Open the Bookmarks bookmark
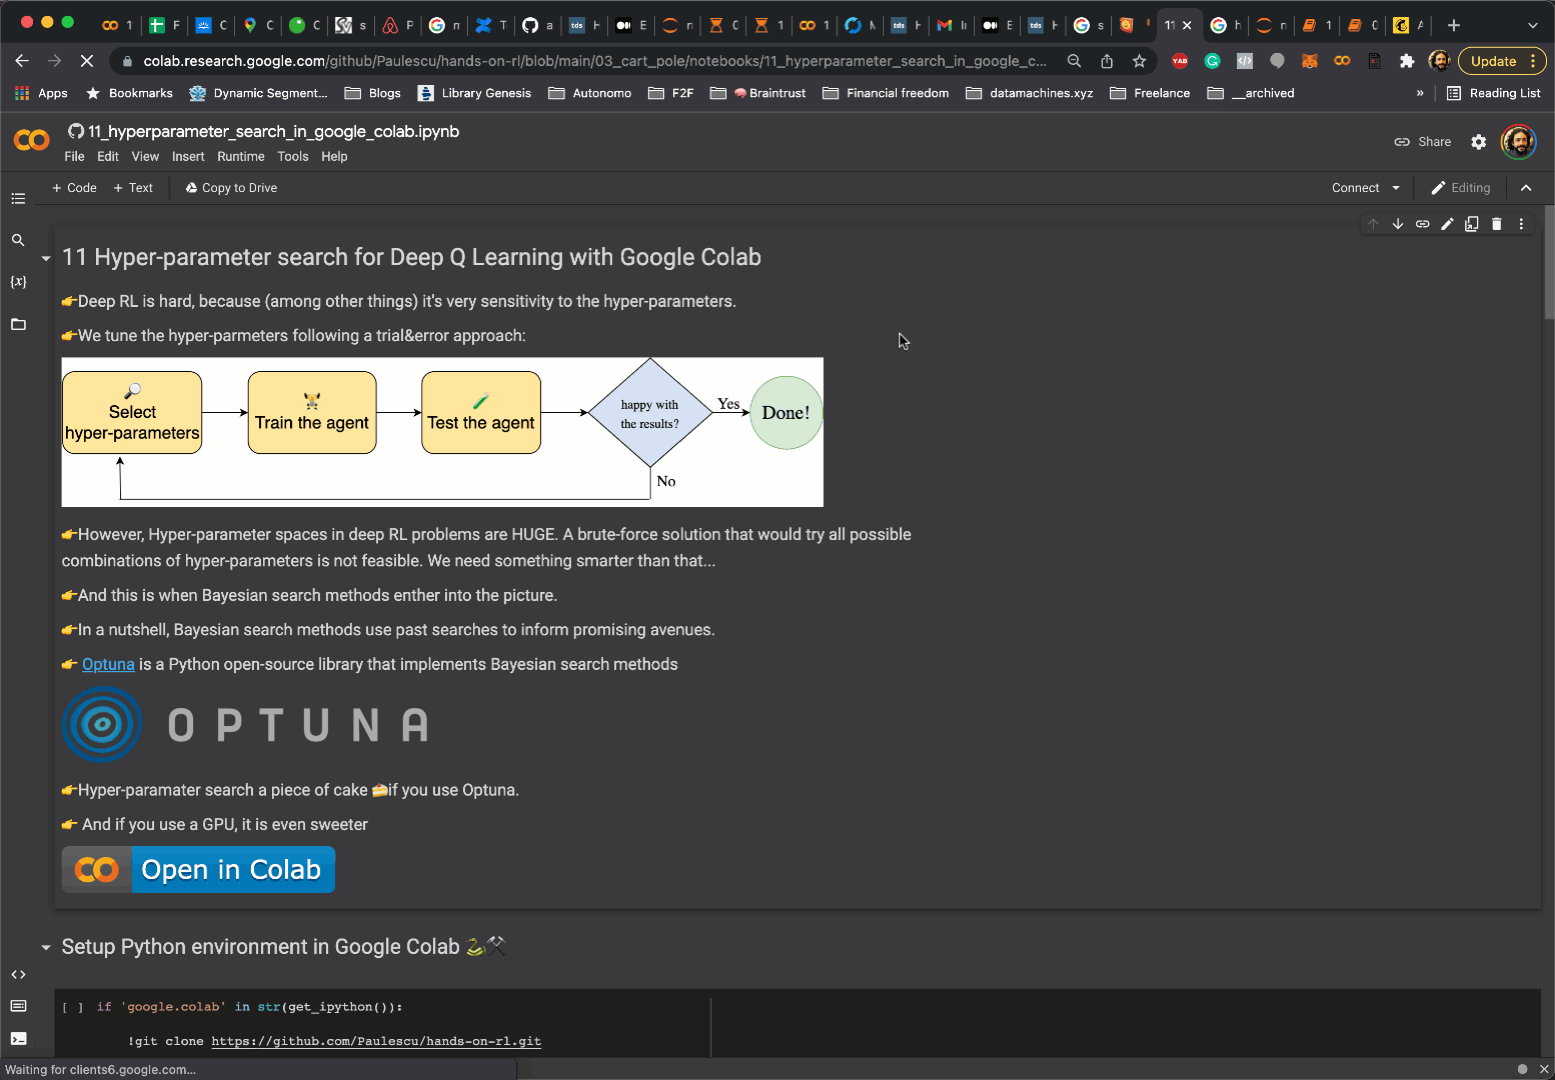This screenshot has width=1555, height=1080. (130, 93)
